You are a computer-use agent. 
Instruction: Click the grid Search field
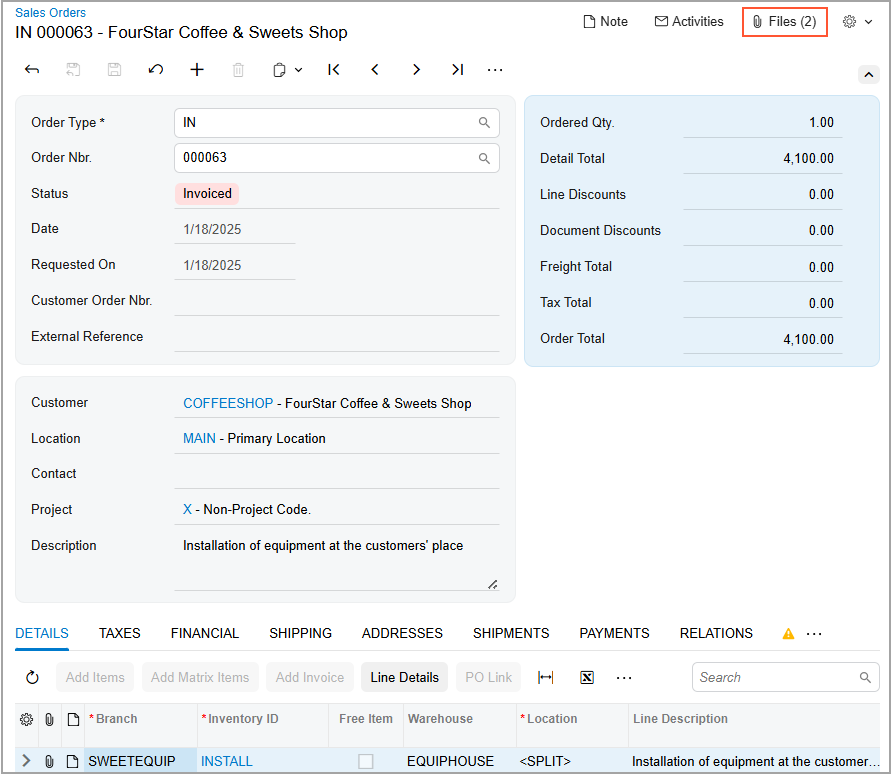[776, 677]
